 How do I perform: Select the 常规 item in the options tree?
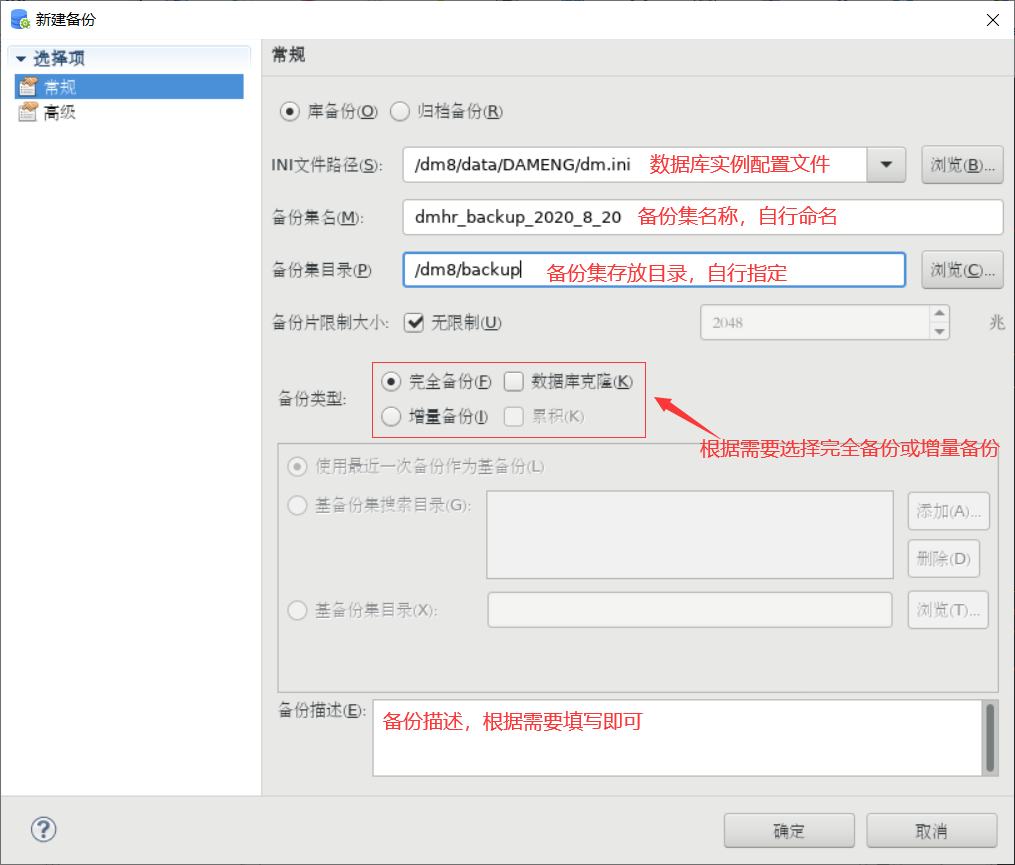coord(129,86)
